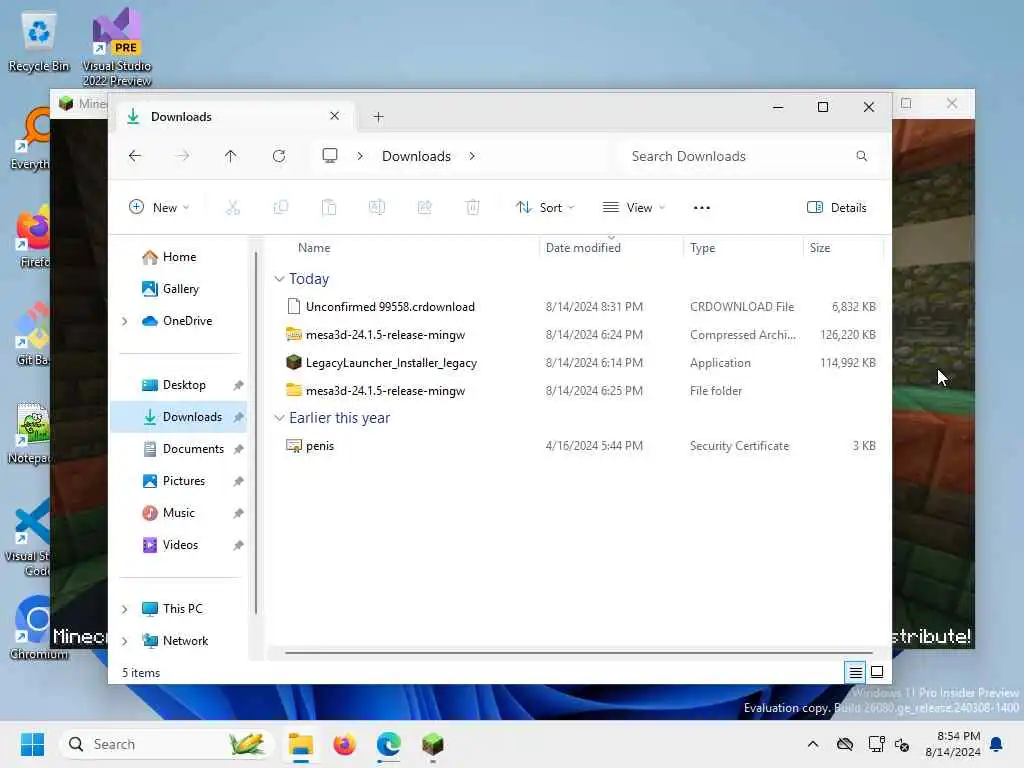Open Documents in navigation pane
The width and height of the screenshot is (1024, 768).
(x=193, y=449)
